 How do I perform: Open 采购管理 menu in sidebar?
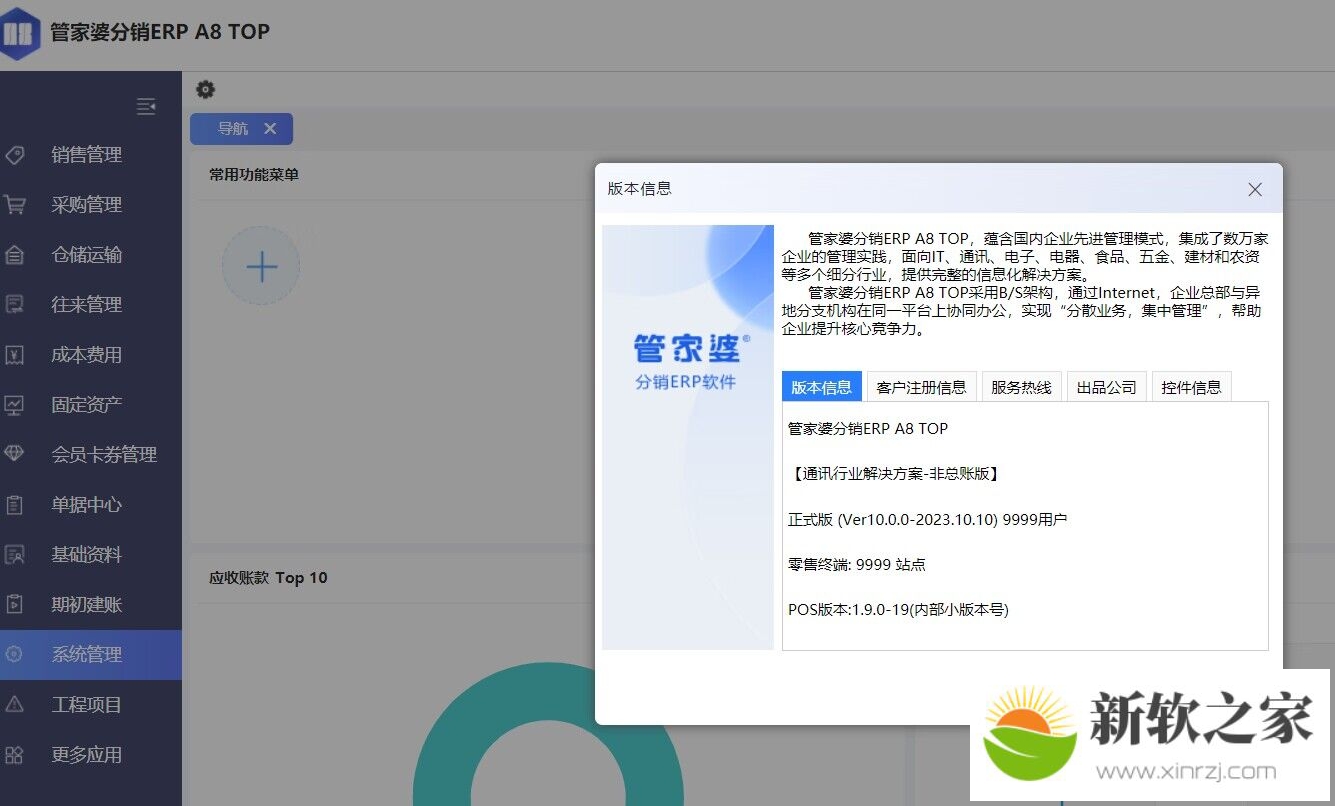(91, 205)
